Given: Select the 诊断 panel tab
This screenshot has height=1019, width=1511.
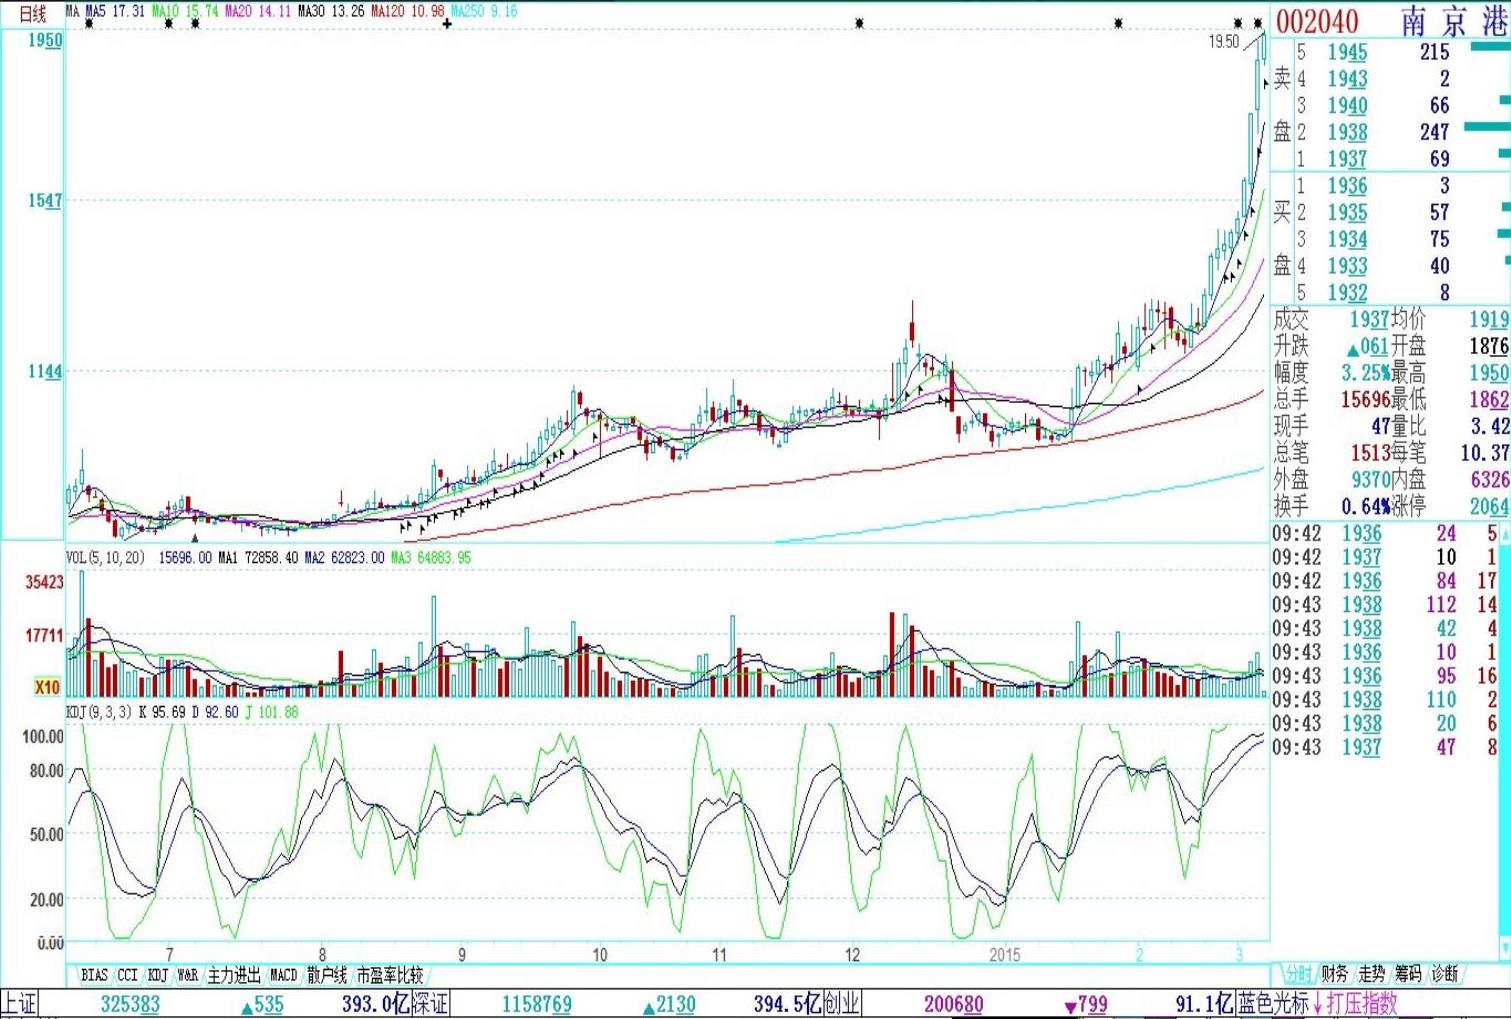Looking at the screenshot, I should pyautogui.click(x=1445, y=974).
